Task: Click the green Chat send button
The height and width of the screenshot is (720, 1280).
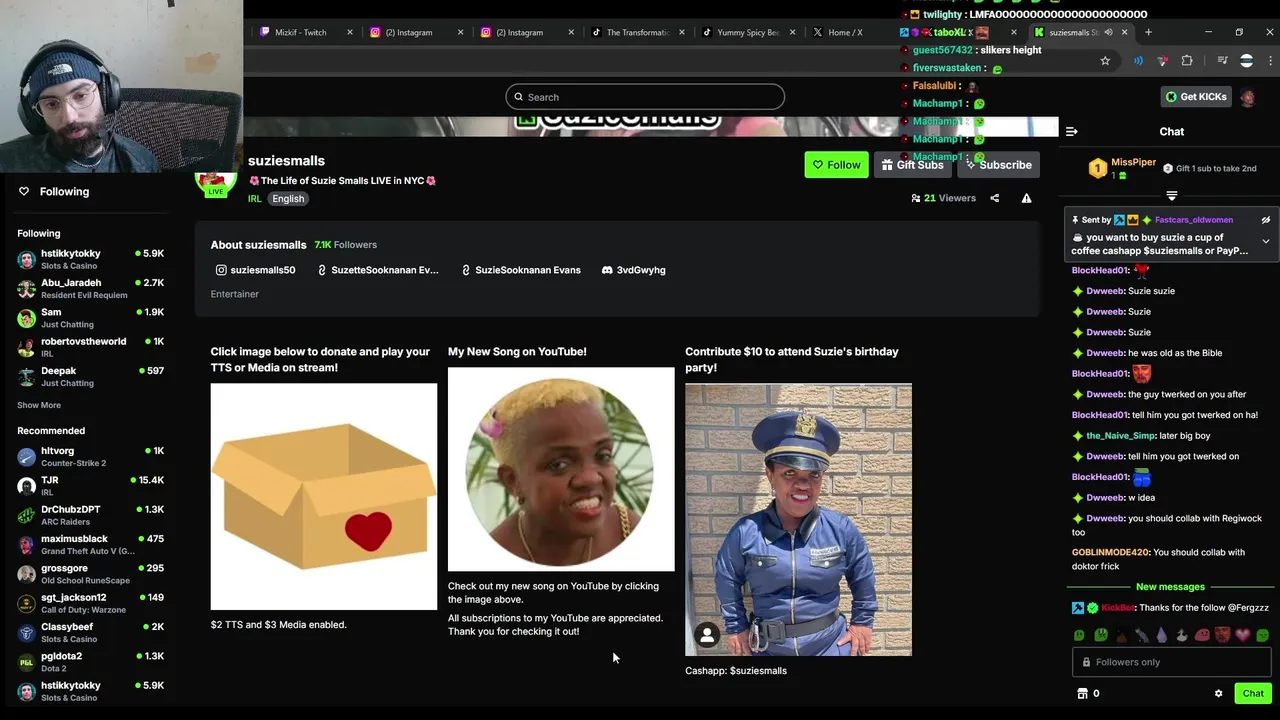Action: [x=1253, y=693]
